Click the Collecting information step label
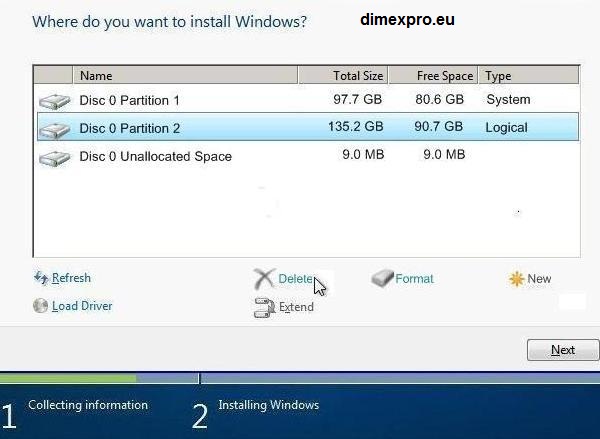 point(88,405)
